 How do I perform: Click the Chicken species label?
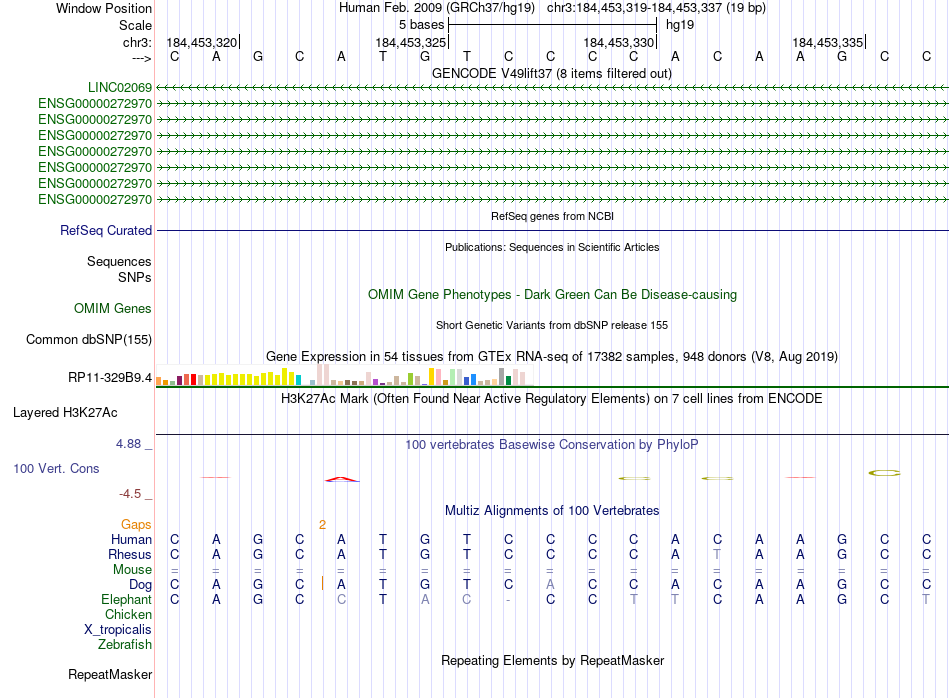(128, 614)
